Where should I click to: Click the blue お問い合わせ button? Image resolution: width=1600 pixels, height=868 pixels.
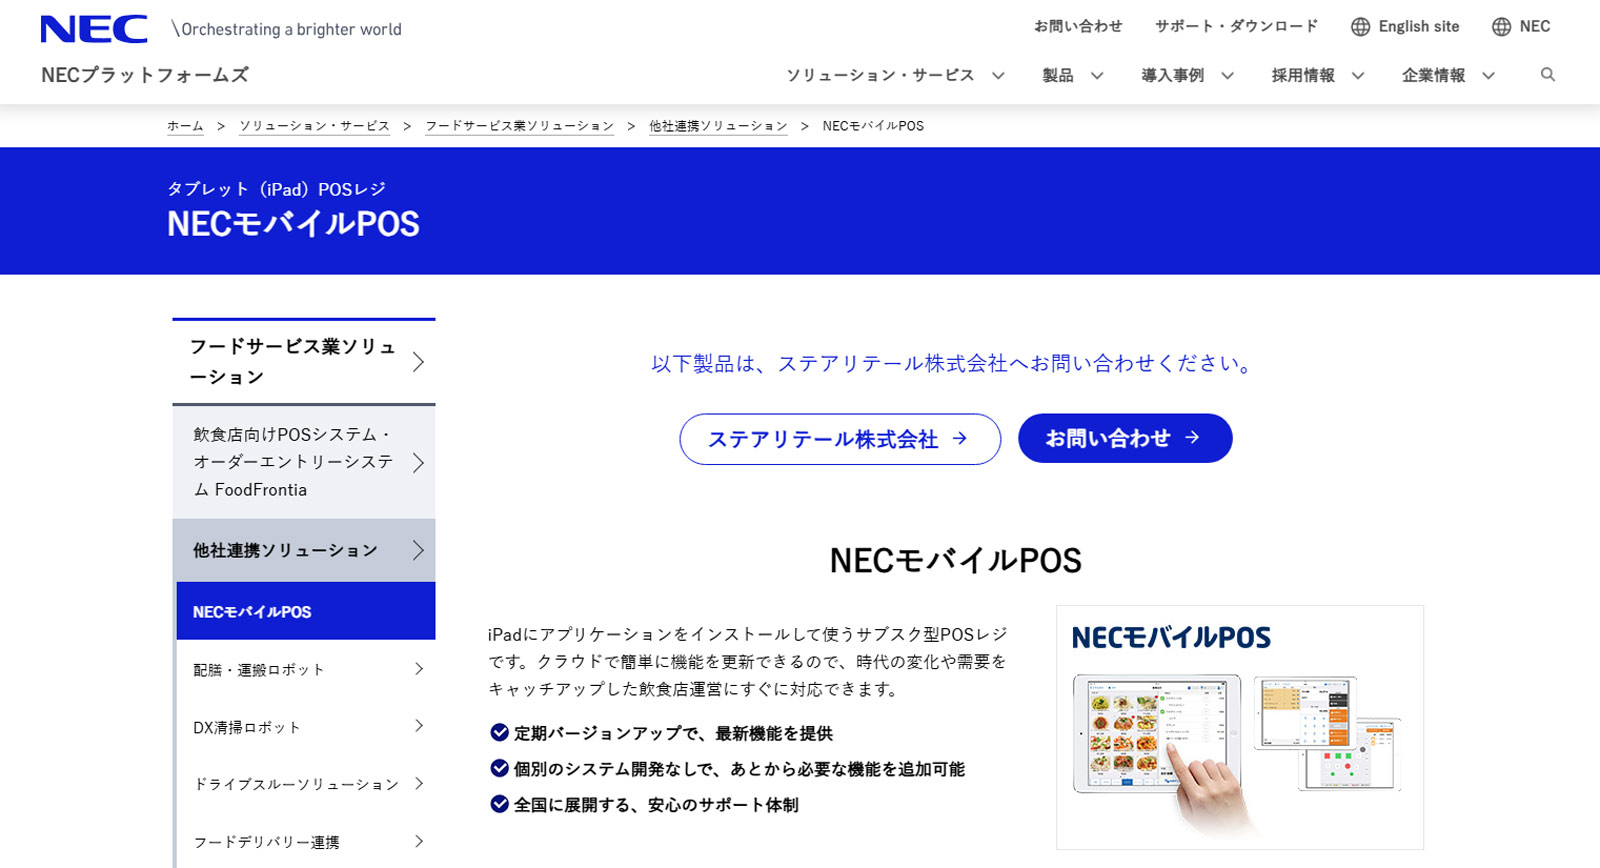(x=1125, y=438)
